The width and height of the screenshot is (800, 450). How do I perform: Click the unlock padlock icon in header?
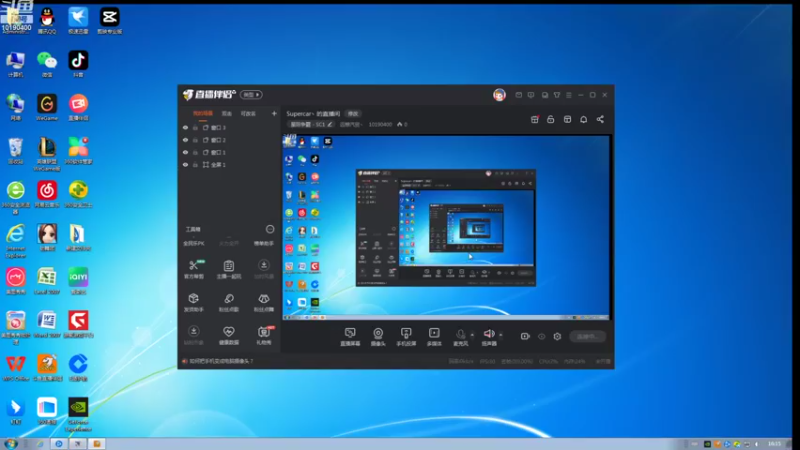(551, 119)
